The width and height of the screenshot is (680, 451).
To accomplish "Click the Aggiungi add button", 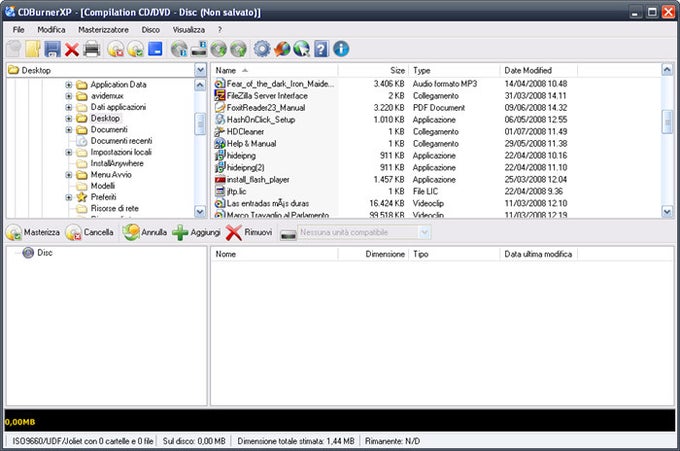I will click(x=196, y=232).
